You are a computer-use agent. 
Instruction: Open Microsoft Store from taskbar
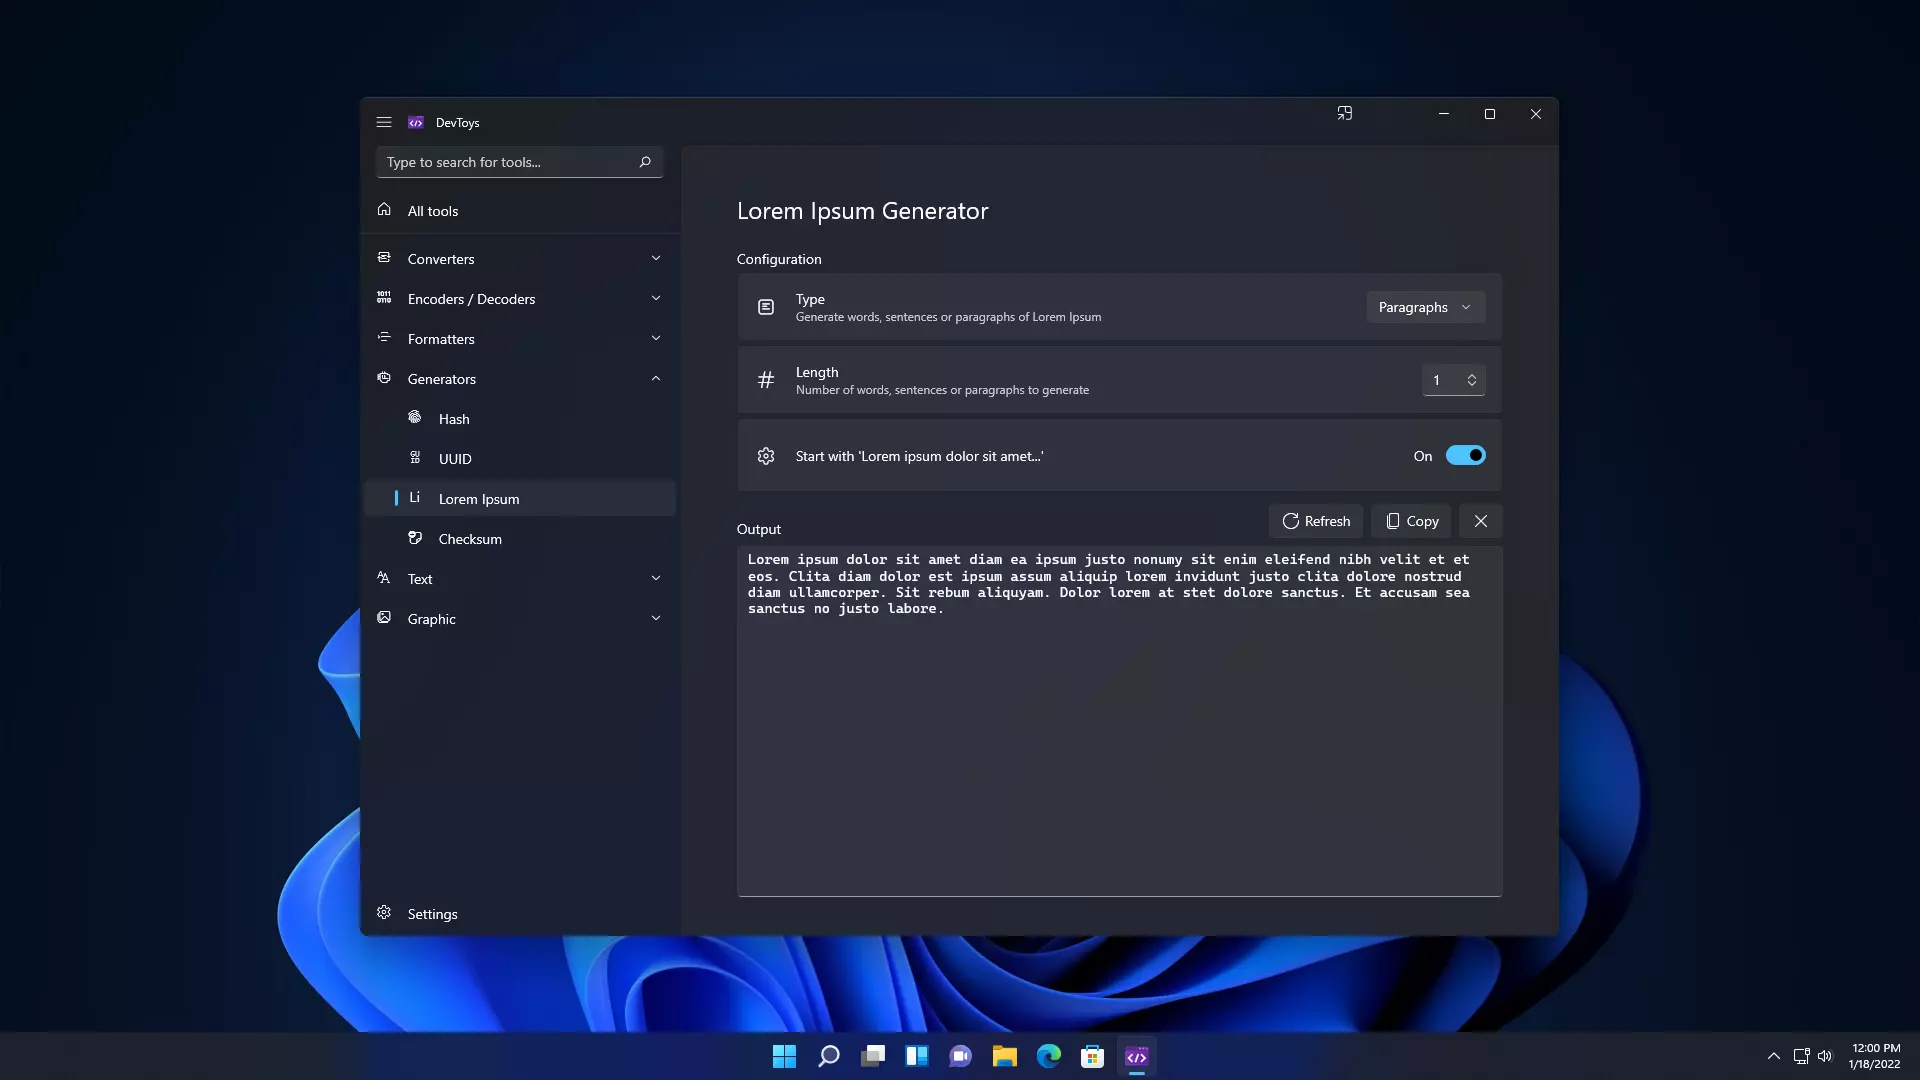1093,1056
